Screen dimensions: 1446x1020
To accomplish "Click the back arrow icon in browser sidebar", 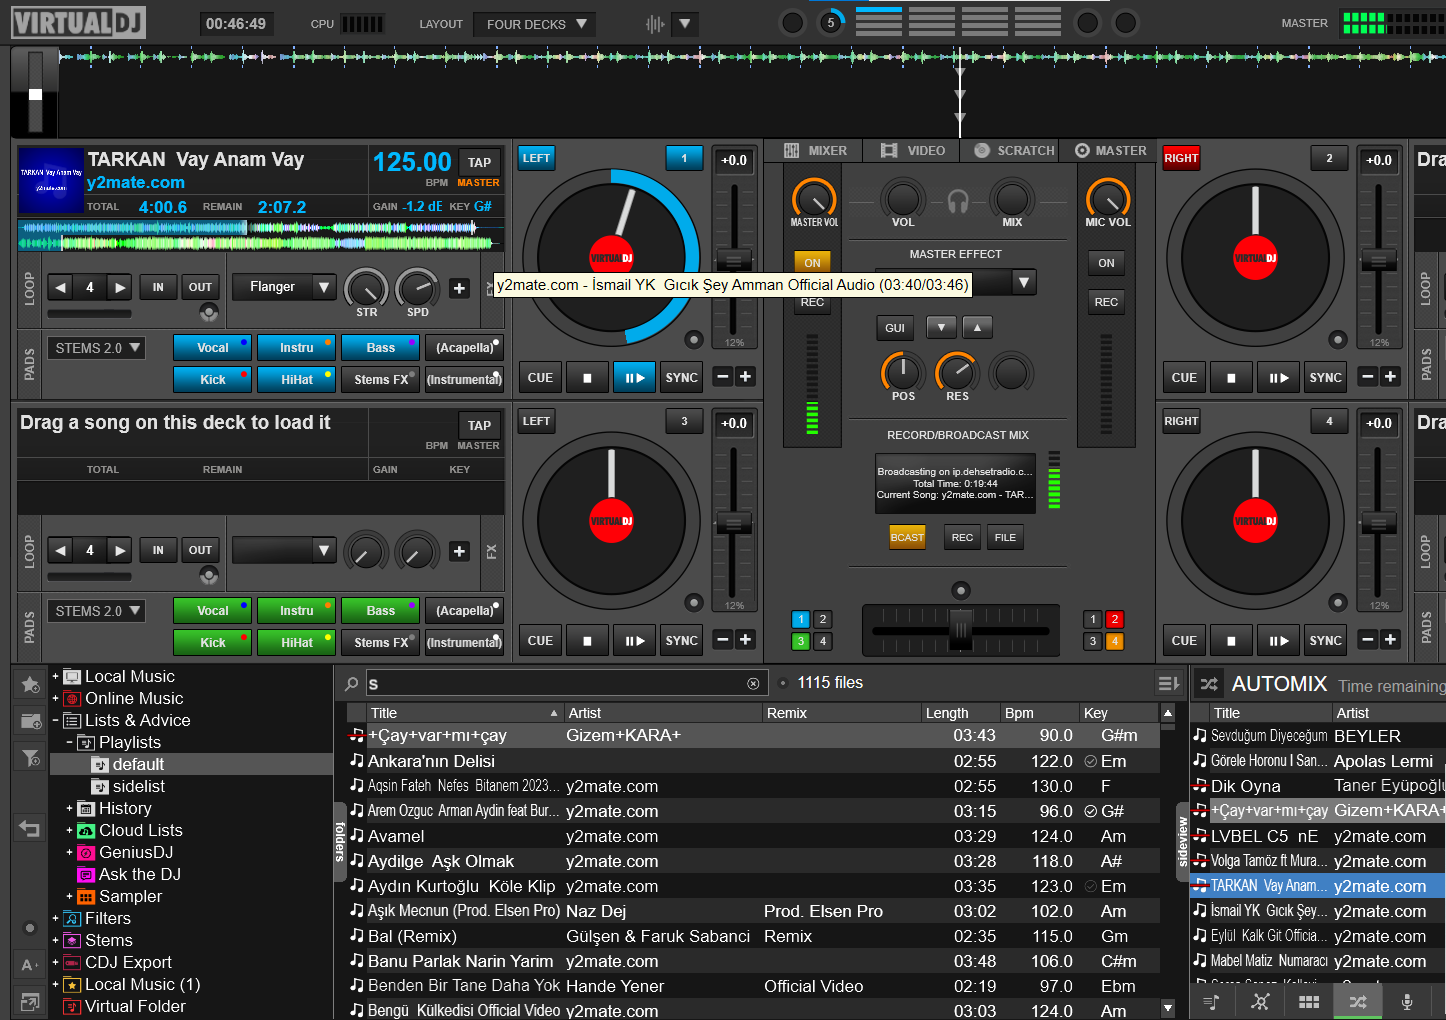I will pos(30,828).
